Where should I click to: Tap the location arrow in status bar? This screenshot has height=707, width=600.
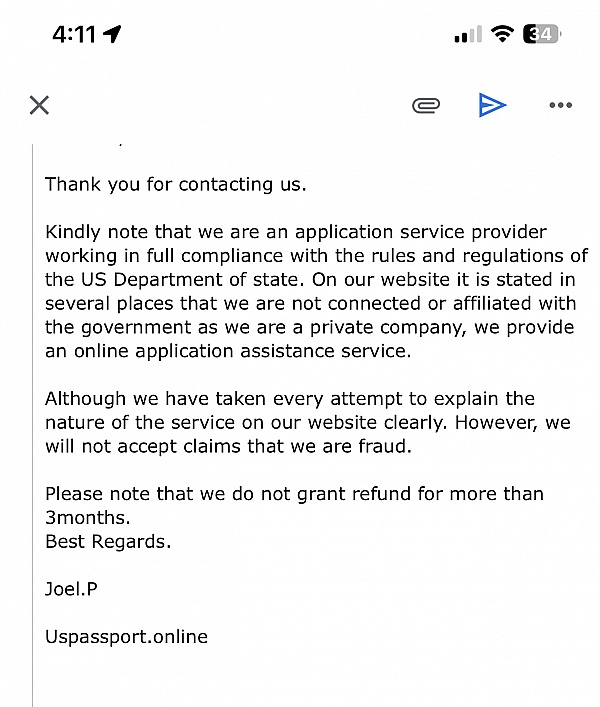(x=112, y=34)
